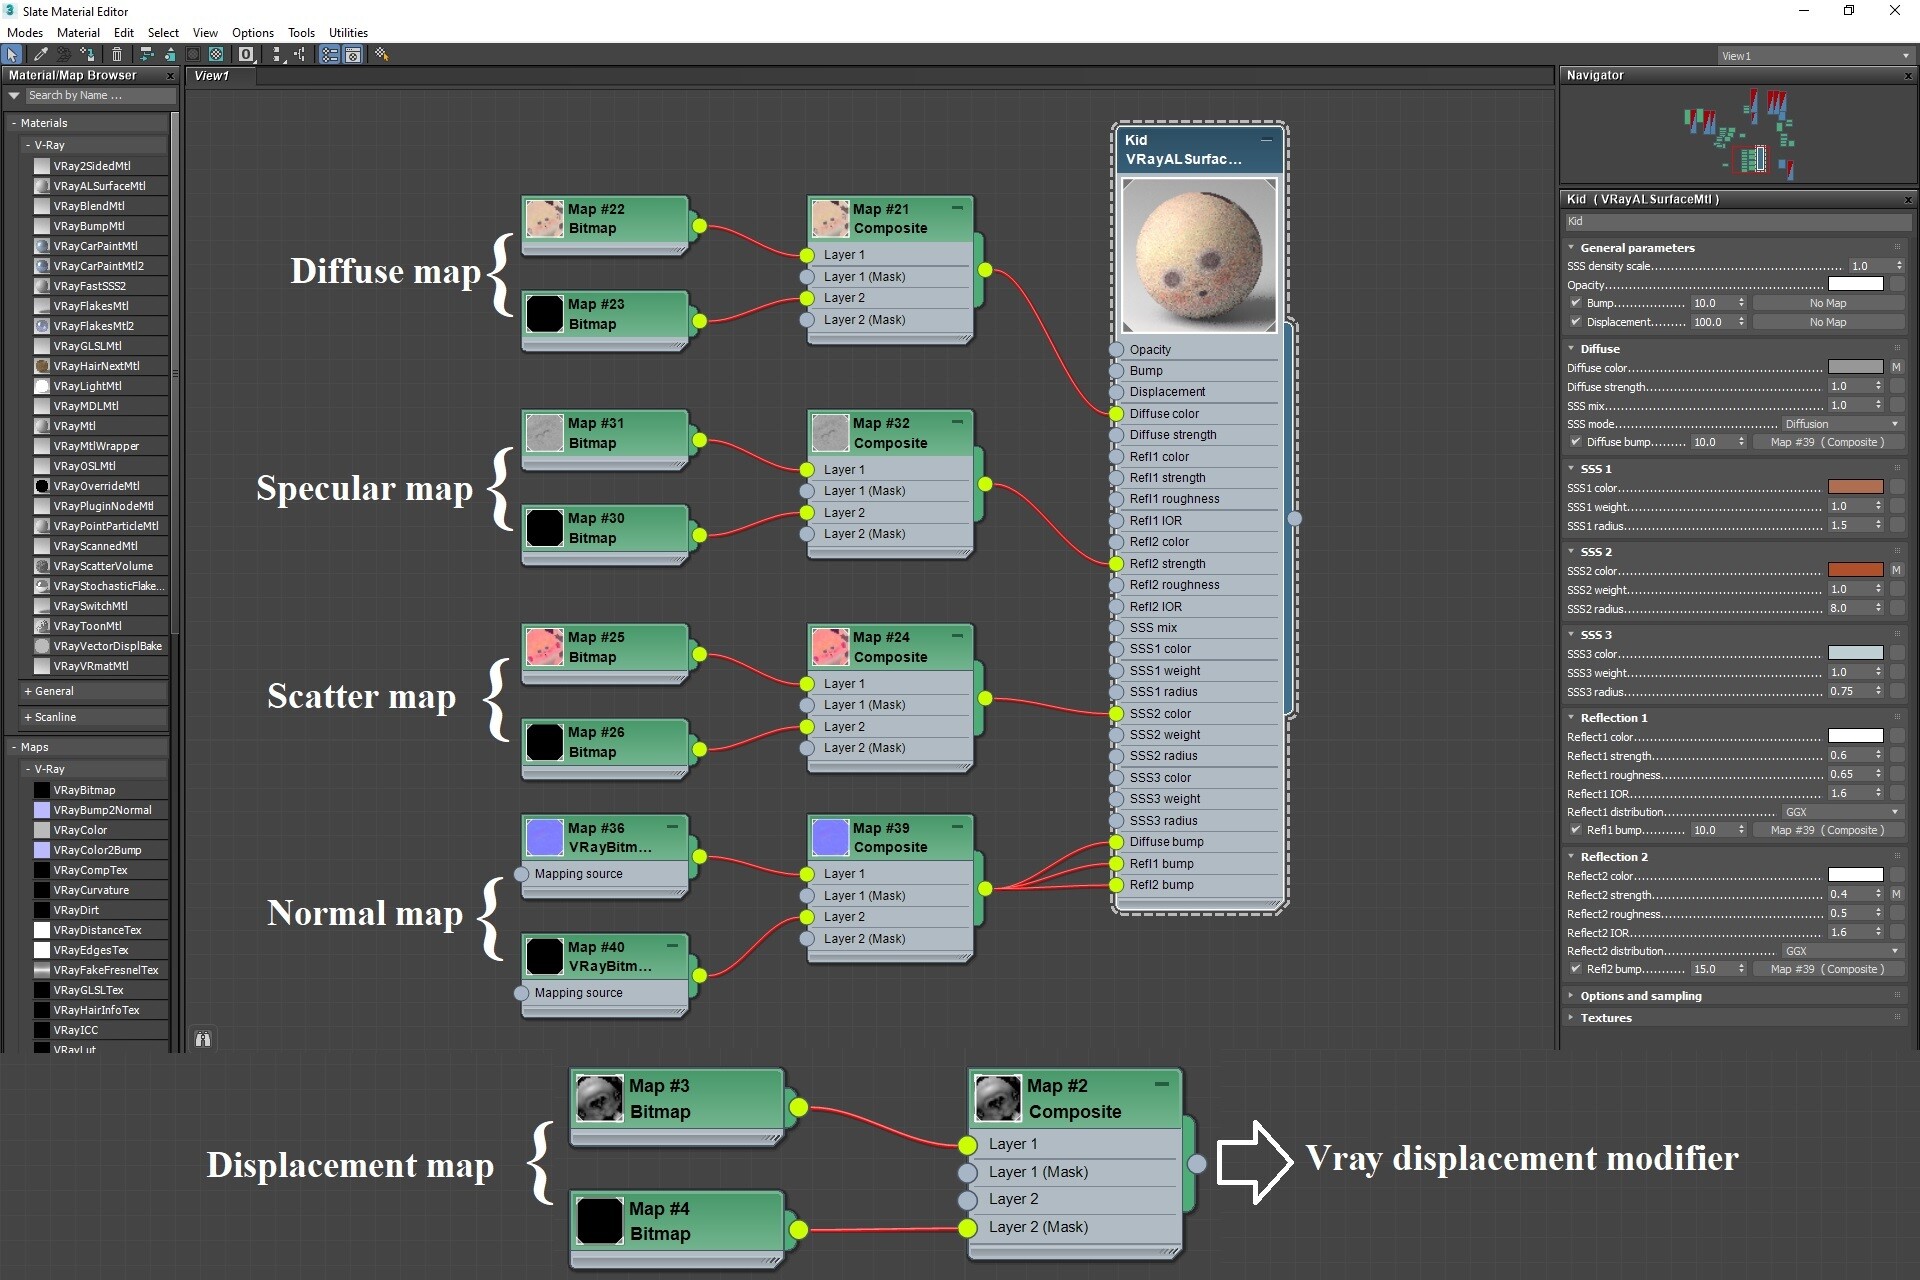This screenshot has height=1280, width=1920.
Task: Expand the Options and sampling rollout
Action: [1640, 996]
